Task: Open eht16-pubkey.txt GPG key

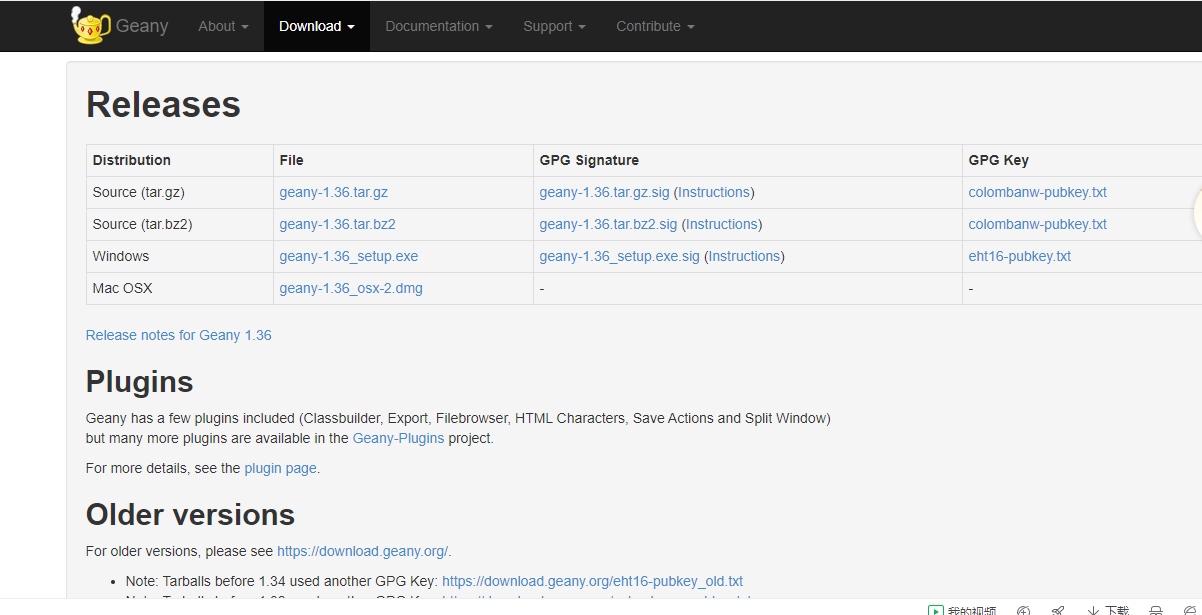Action: (1020, 256)
